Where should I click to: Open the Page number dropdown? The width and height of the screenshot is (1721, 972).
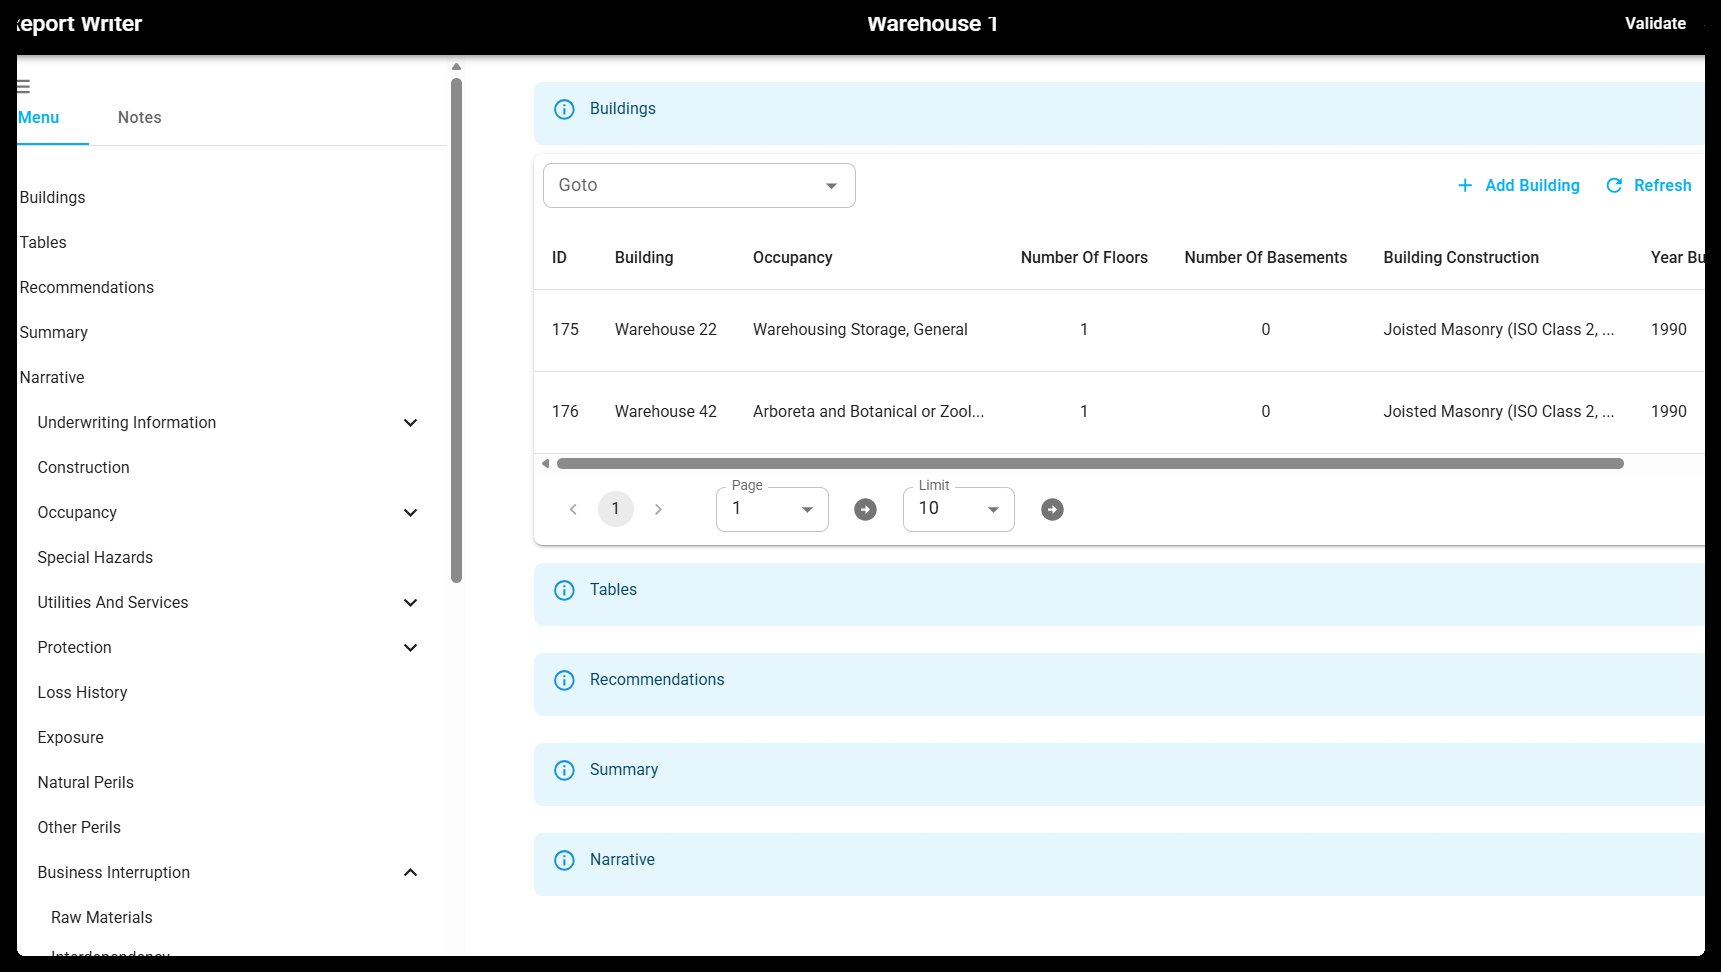tap(772, 509)
